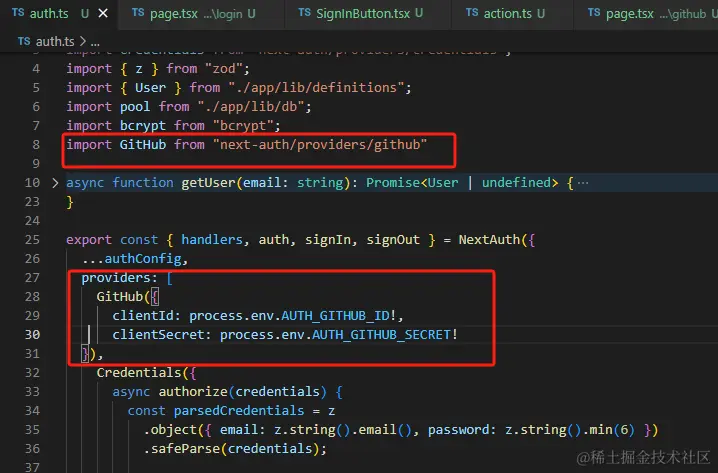
Task: Click authorize on line 33
Action: (x=193, y=392)
